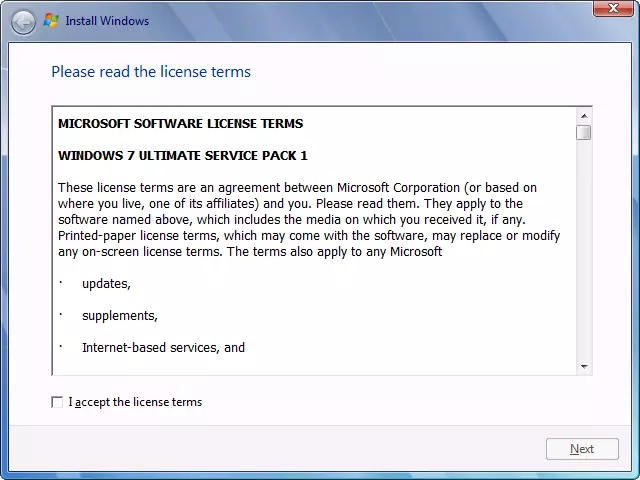Click the license text scroll up arrow
Screen dimensions: 640x480
[584, 116]
